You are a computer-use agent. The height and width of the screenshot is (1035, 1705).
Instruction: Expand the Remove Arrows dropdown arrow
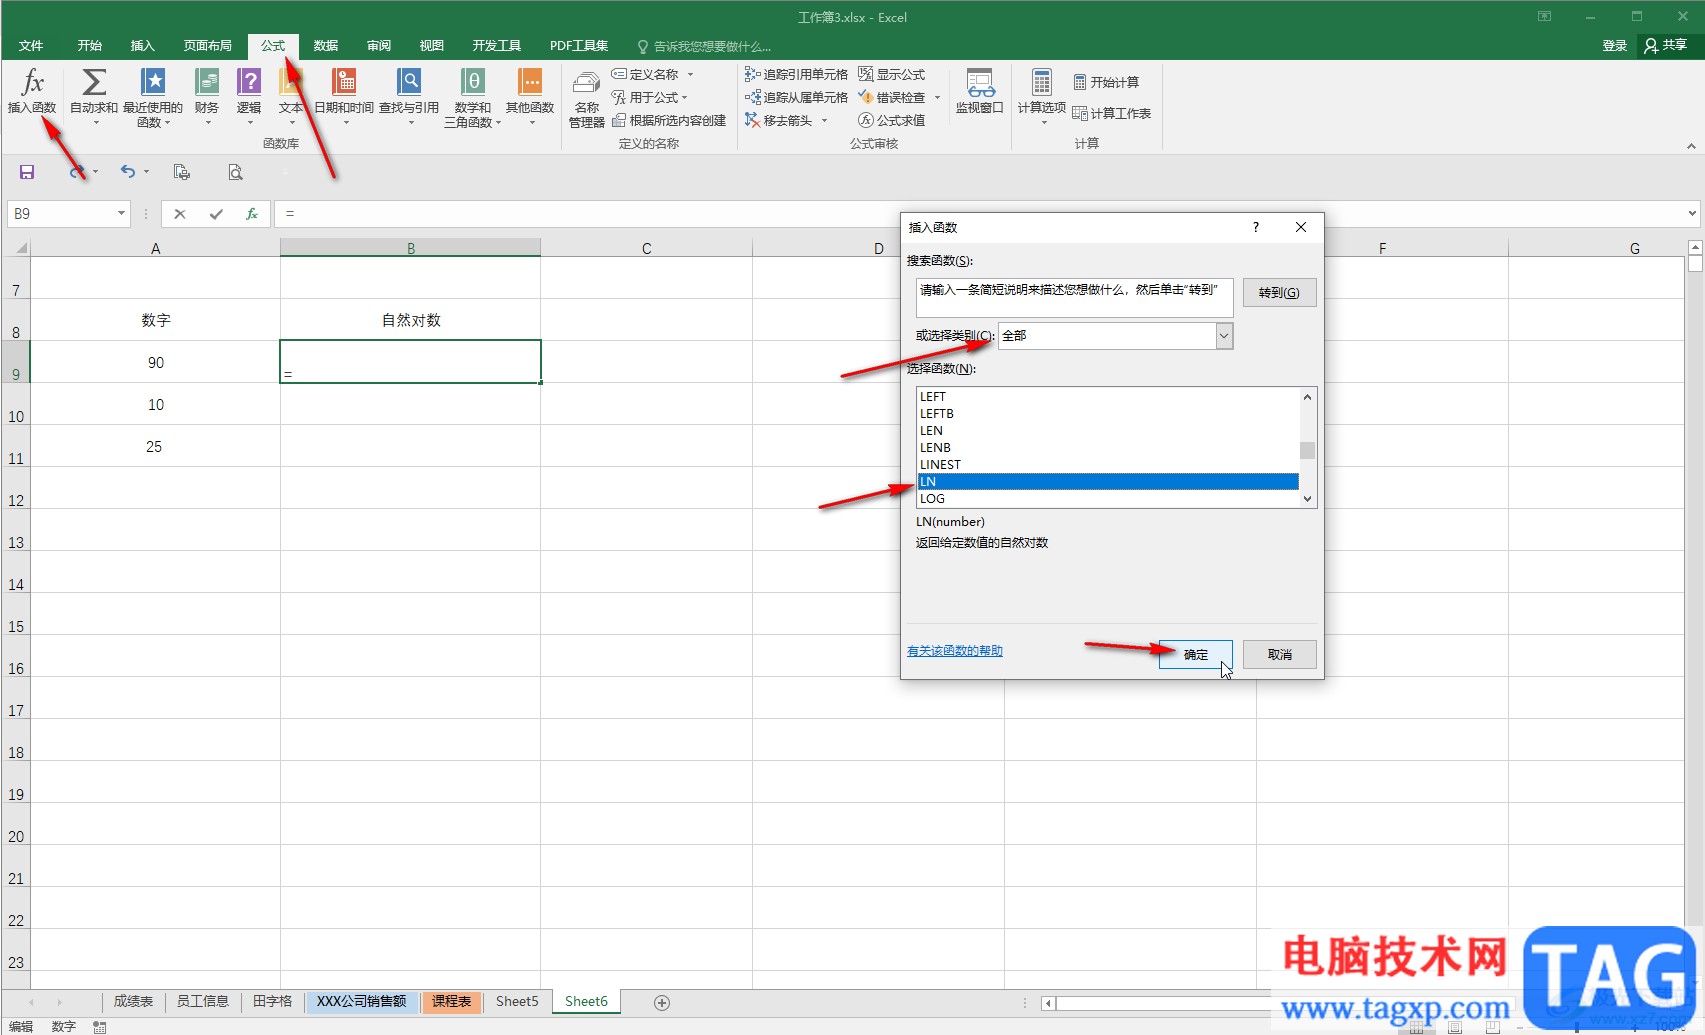pyautogui.click(x=824, y=121)
